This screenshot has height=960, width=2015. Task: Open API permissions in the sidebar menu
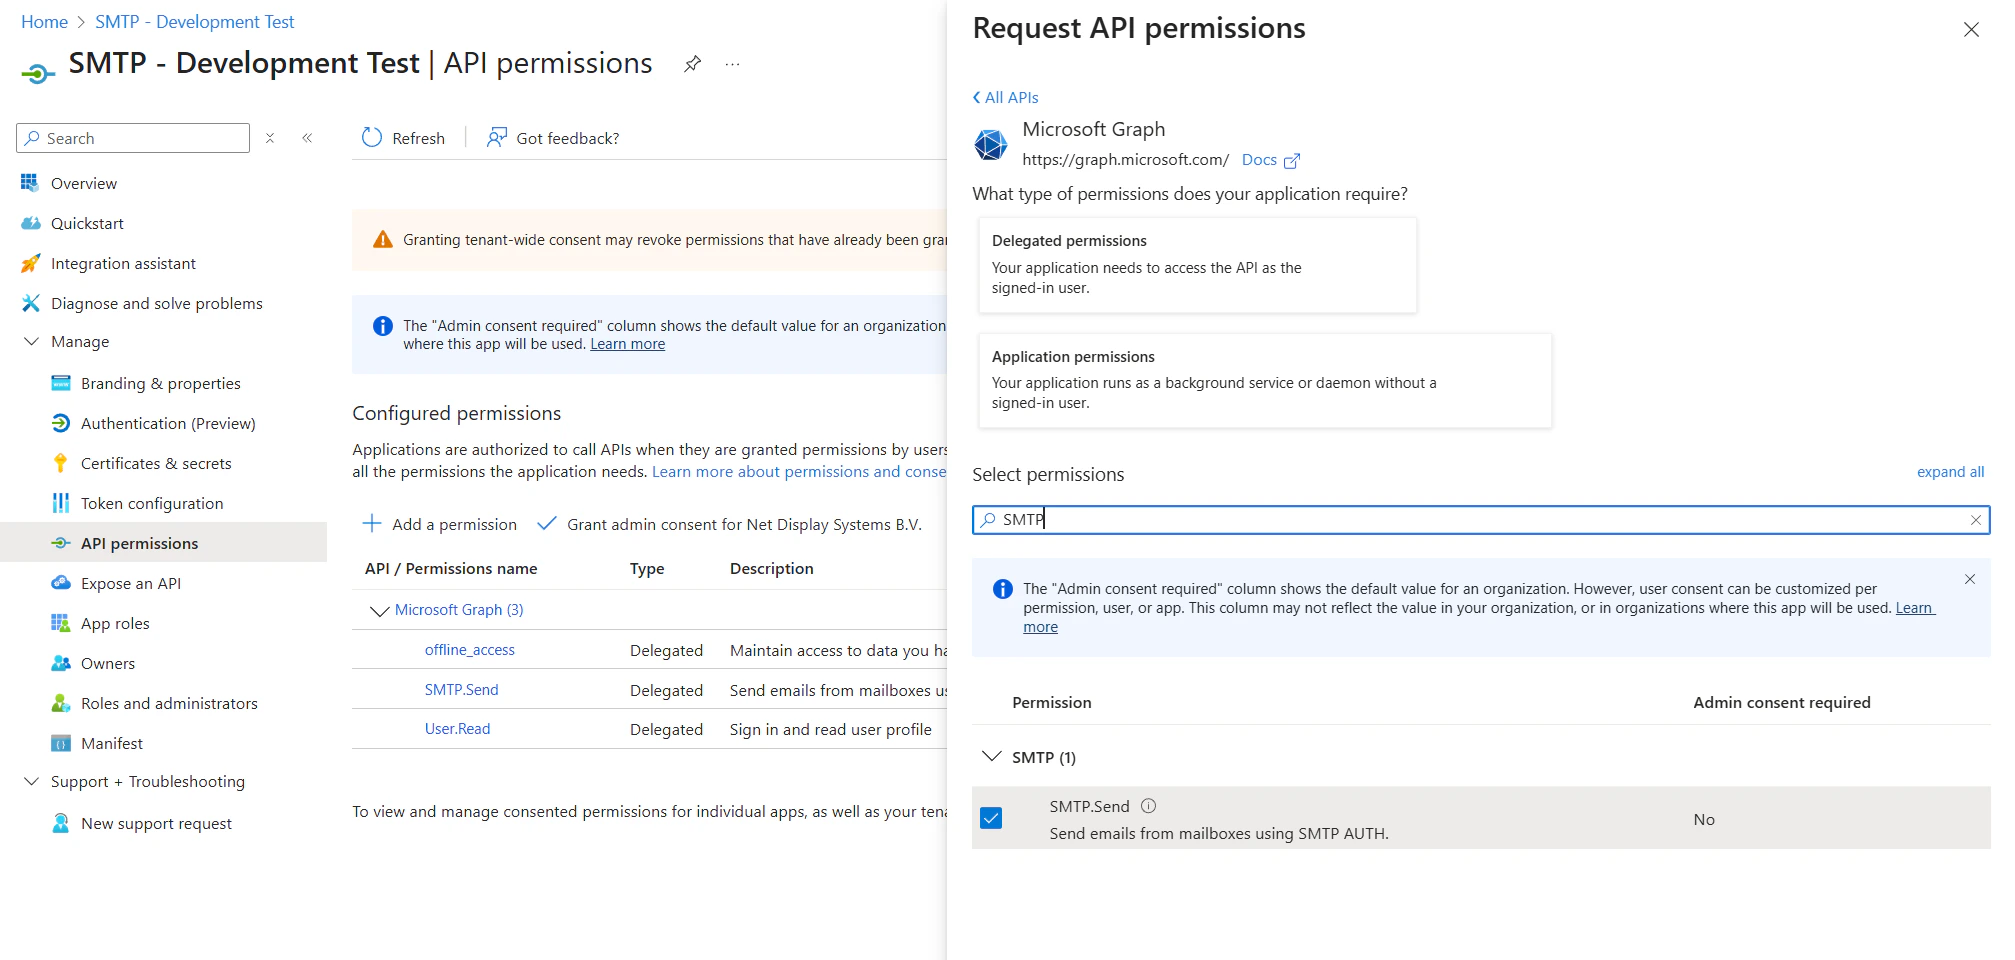tap(164, 543)
